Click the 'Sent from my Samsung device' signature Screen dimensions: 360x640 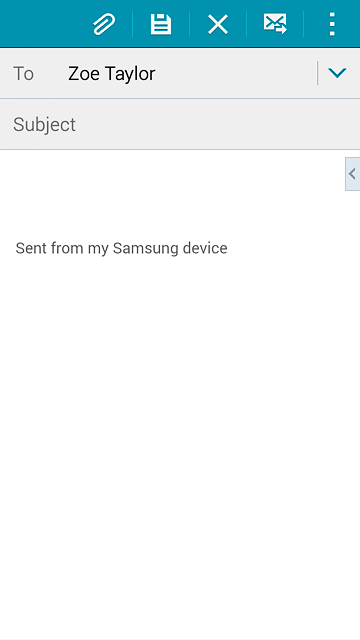click(x=121, y=248)
